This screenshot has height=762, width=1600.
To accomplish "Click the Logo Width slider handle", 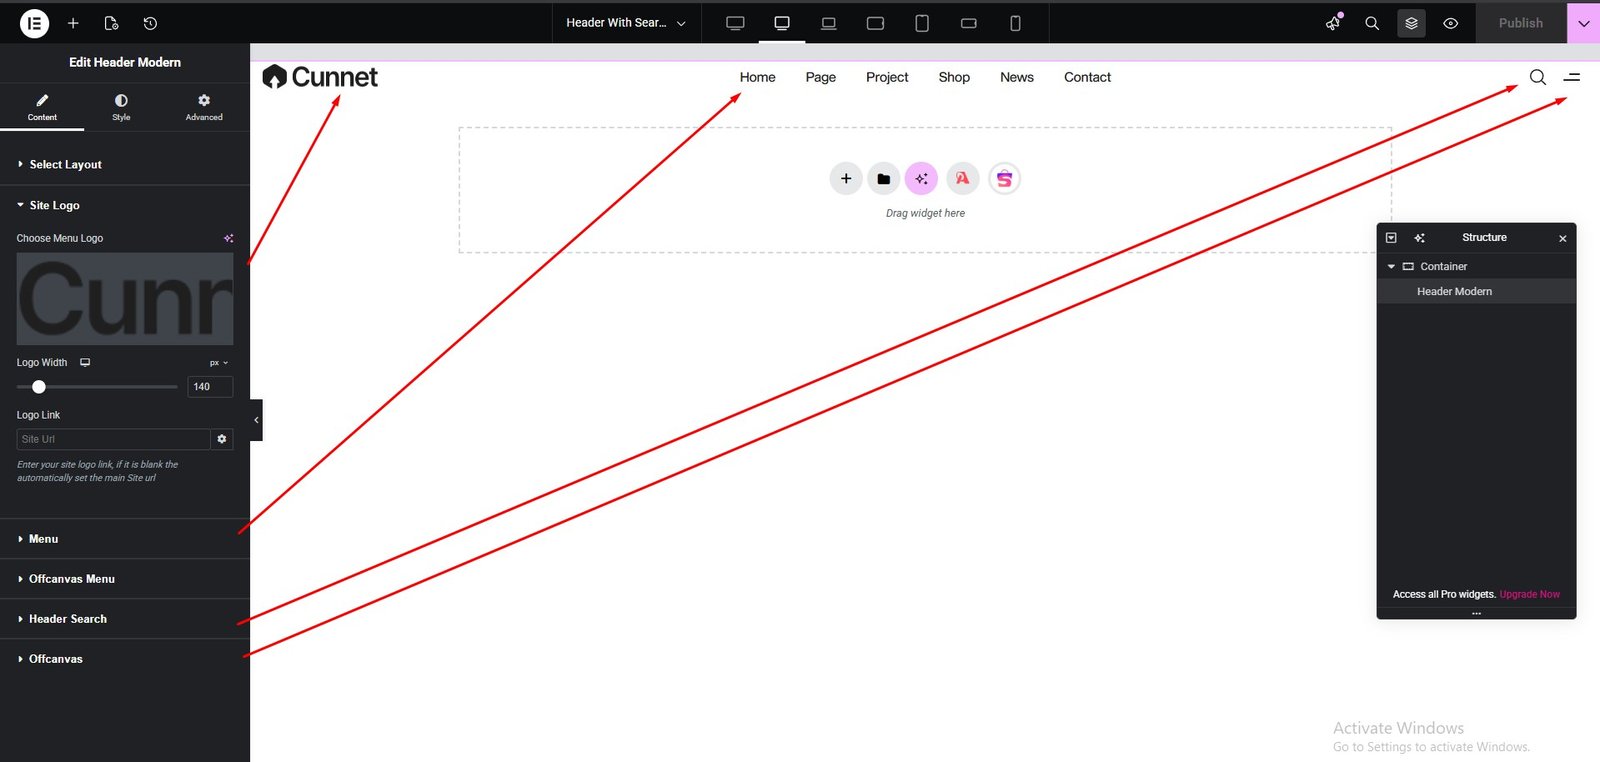I will point(39,387).
